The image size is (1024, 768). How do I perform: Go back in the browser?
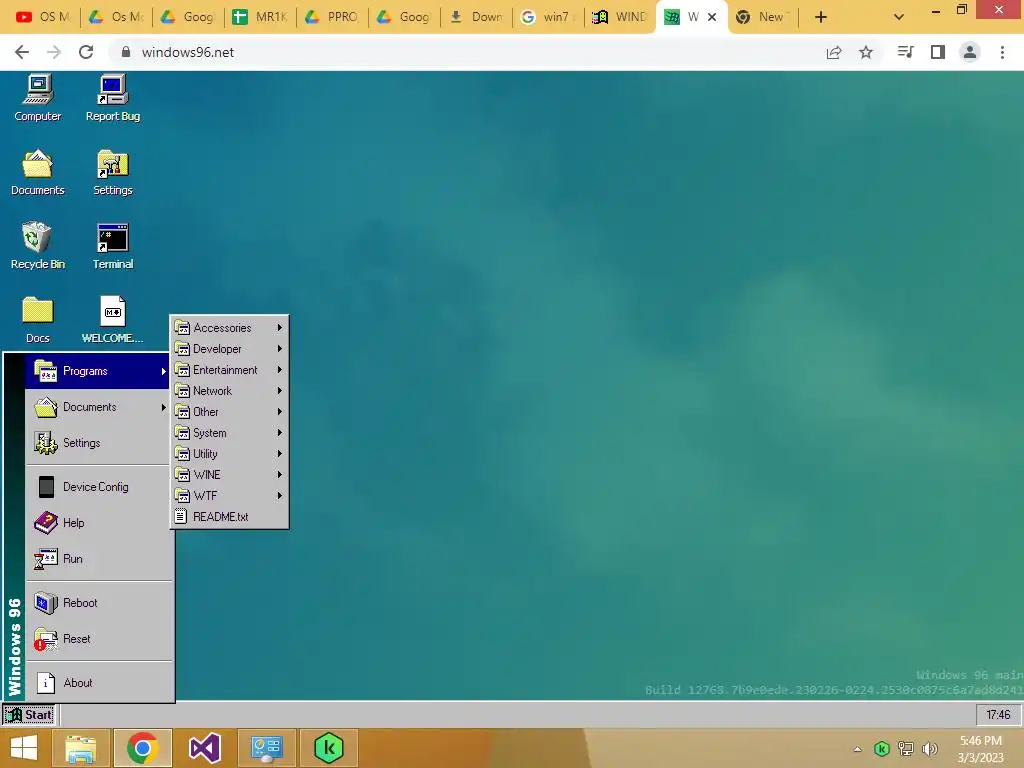click(x=22, y=52)
